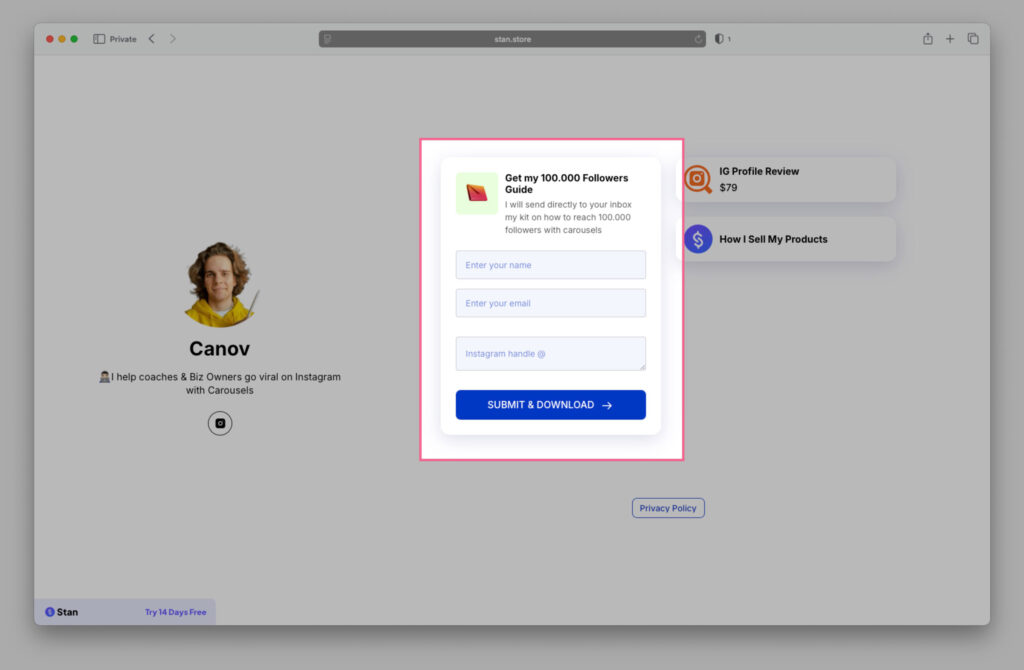1024x670 pixels.
Task: Click into the "Enter your email" field
Action: point(550,303)
